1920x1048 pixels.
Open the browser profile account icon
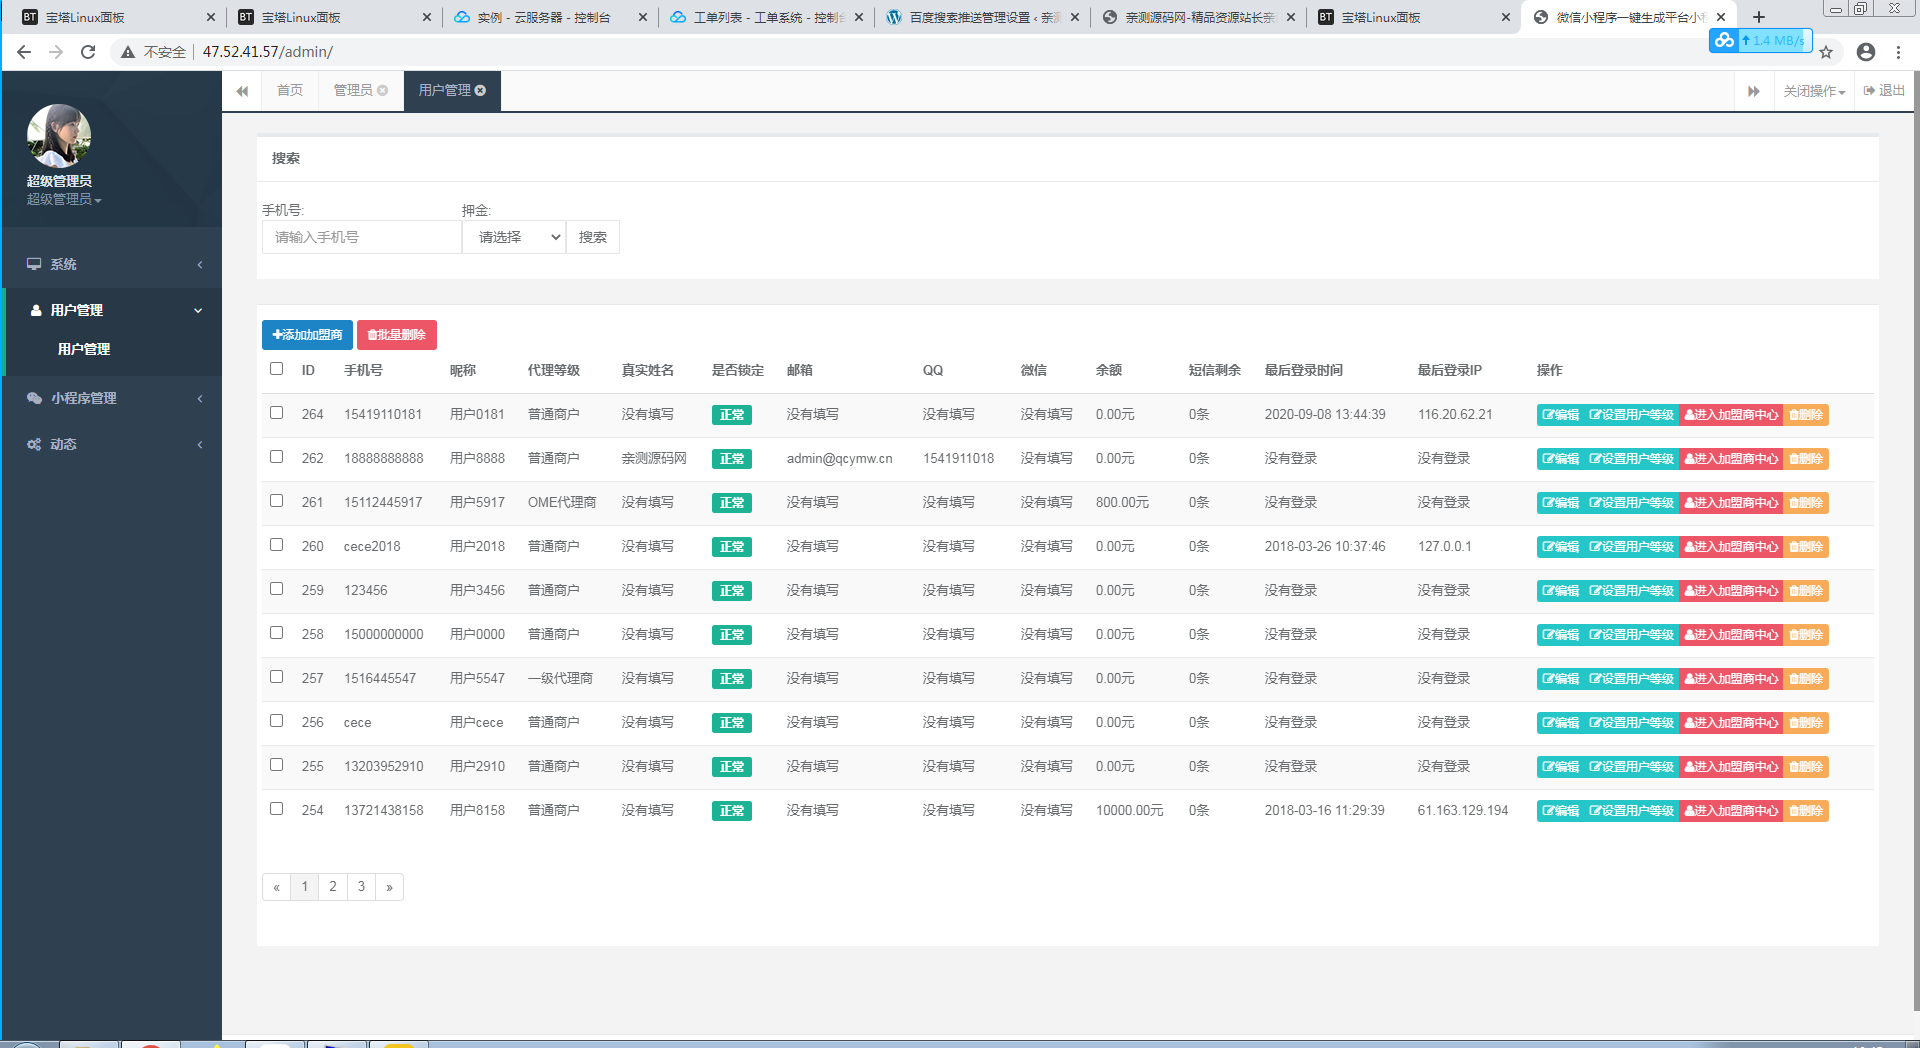[1866, 52]
